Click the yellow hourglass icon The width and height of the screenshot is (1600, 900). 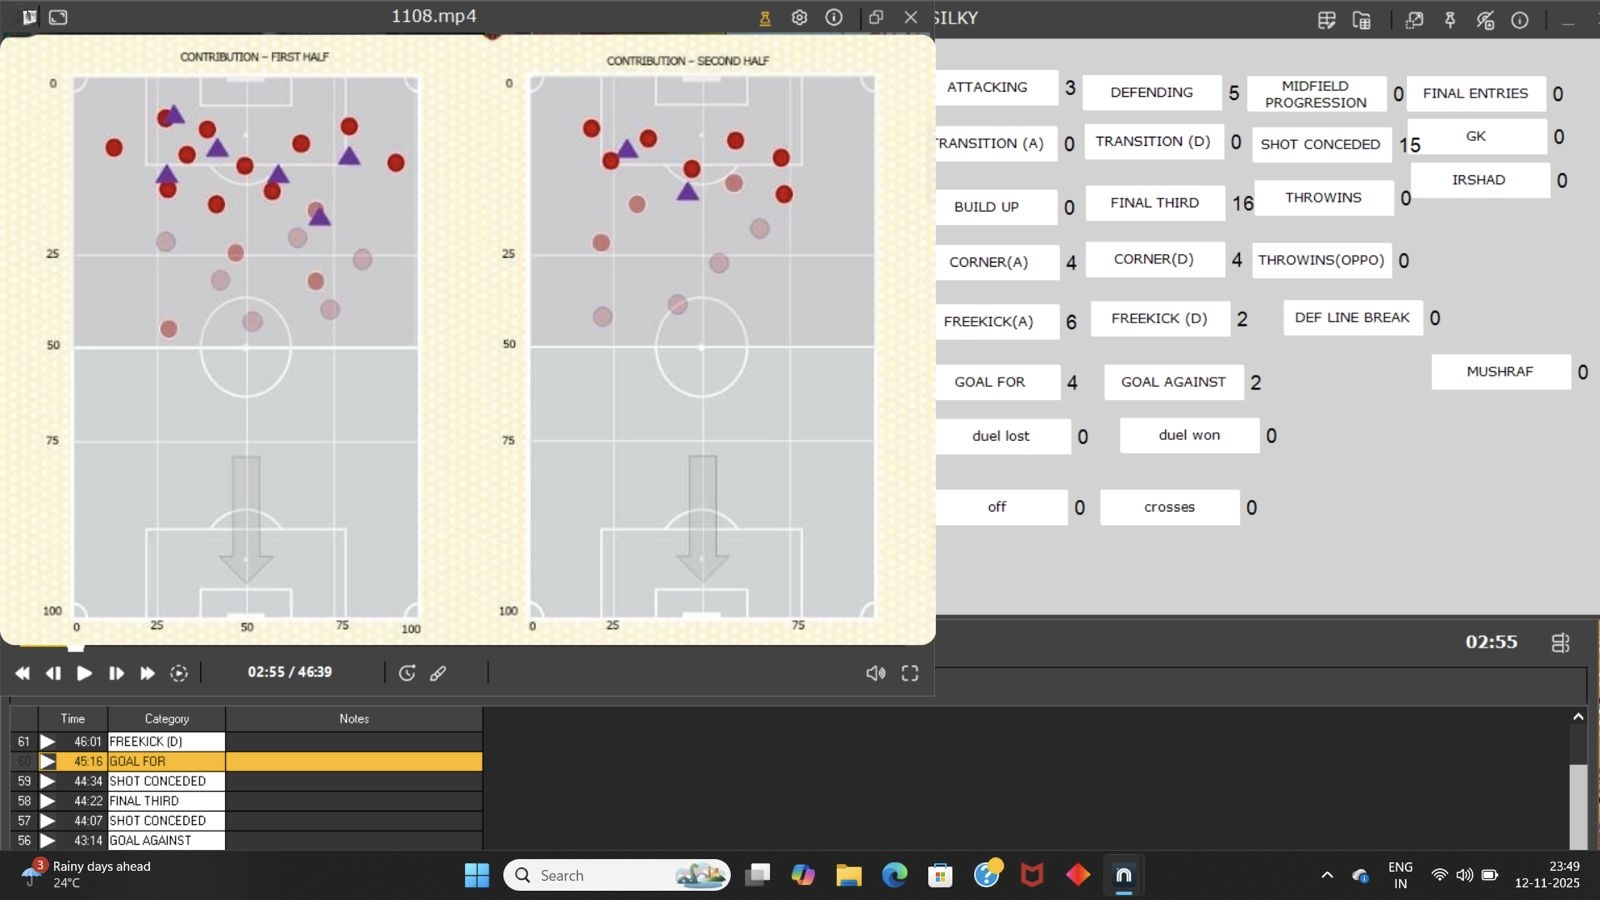pyautogui.click(x=765, y=17)
